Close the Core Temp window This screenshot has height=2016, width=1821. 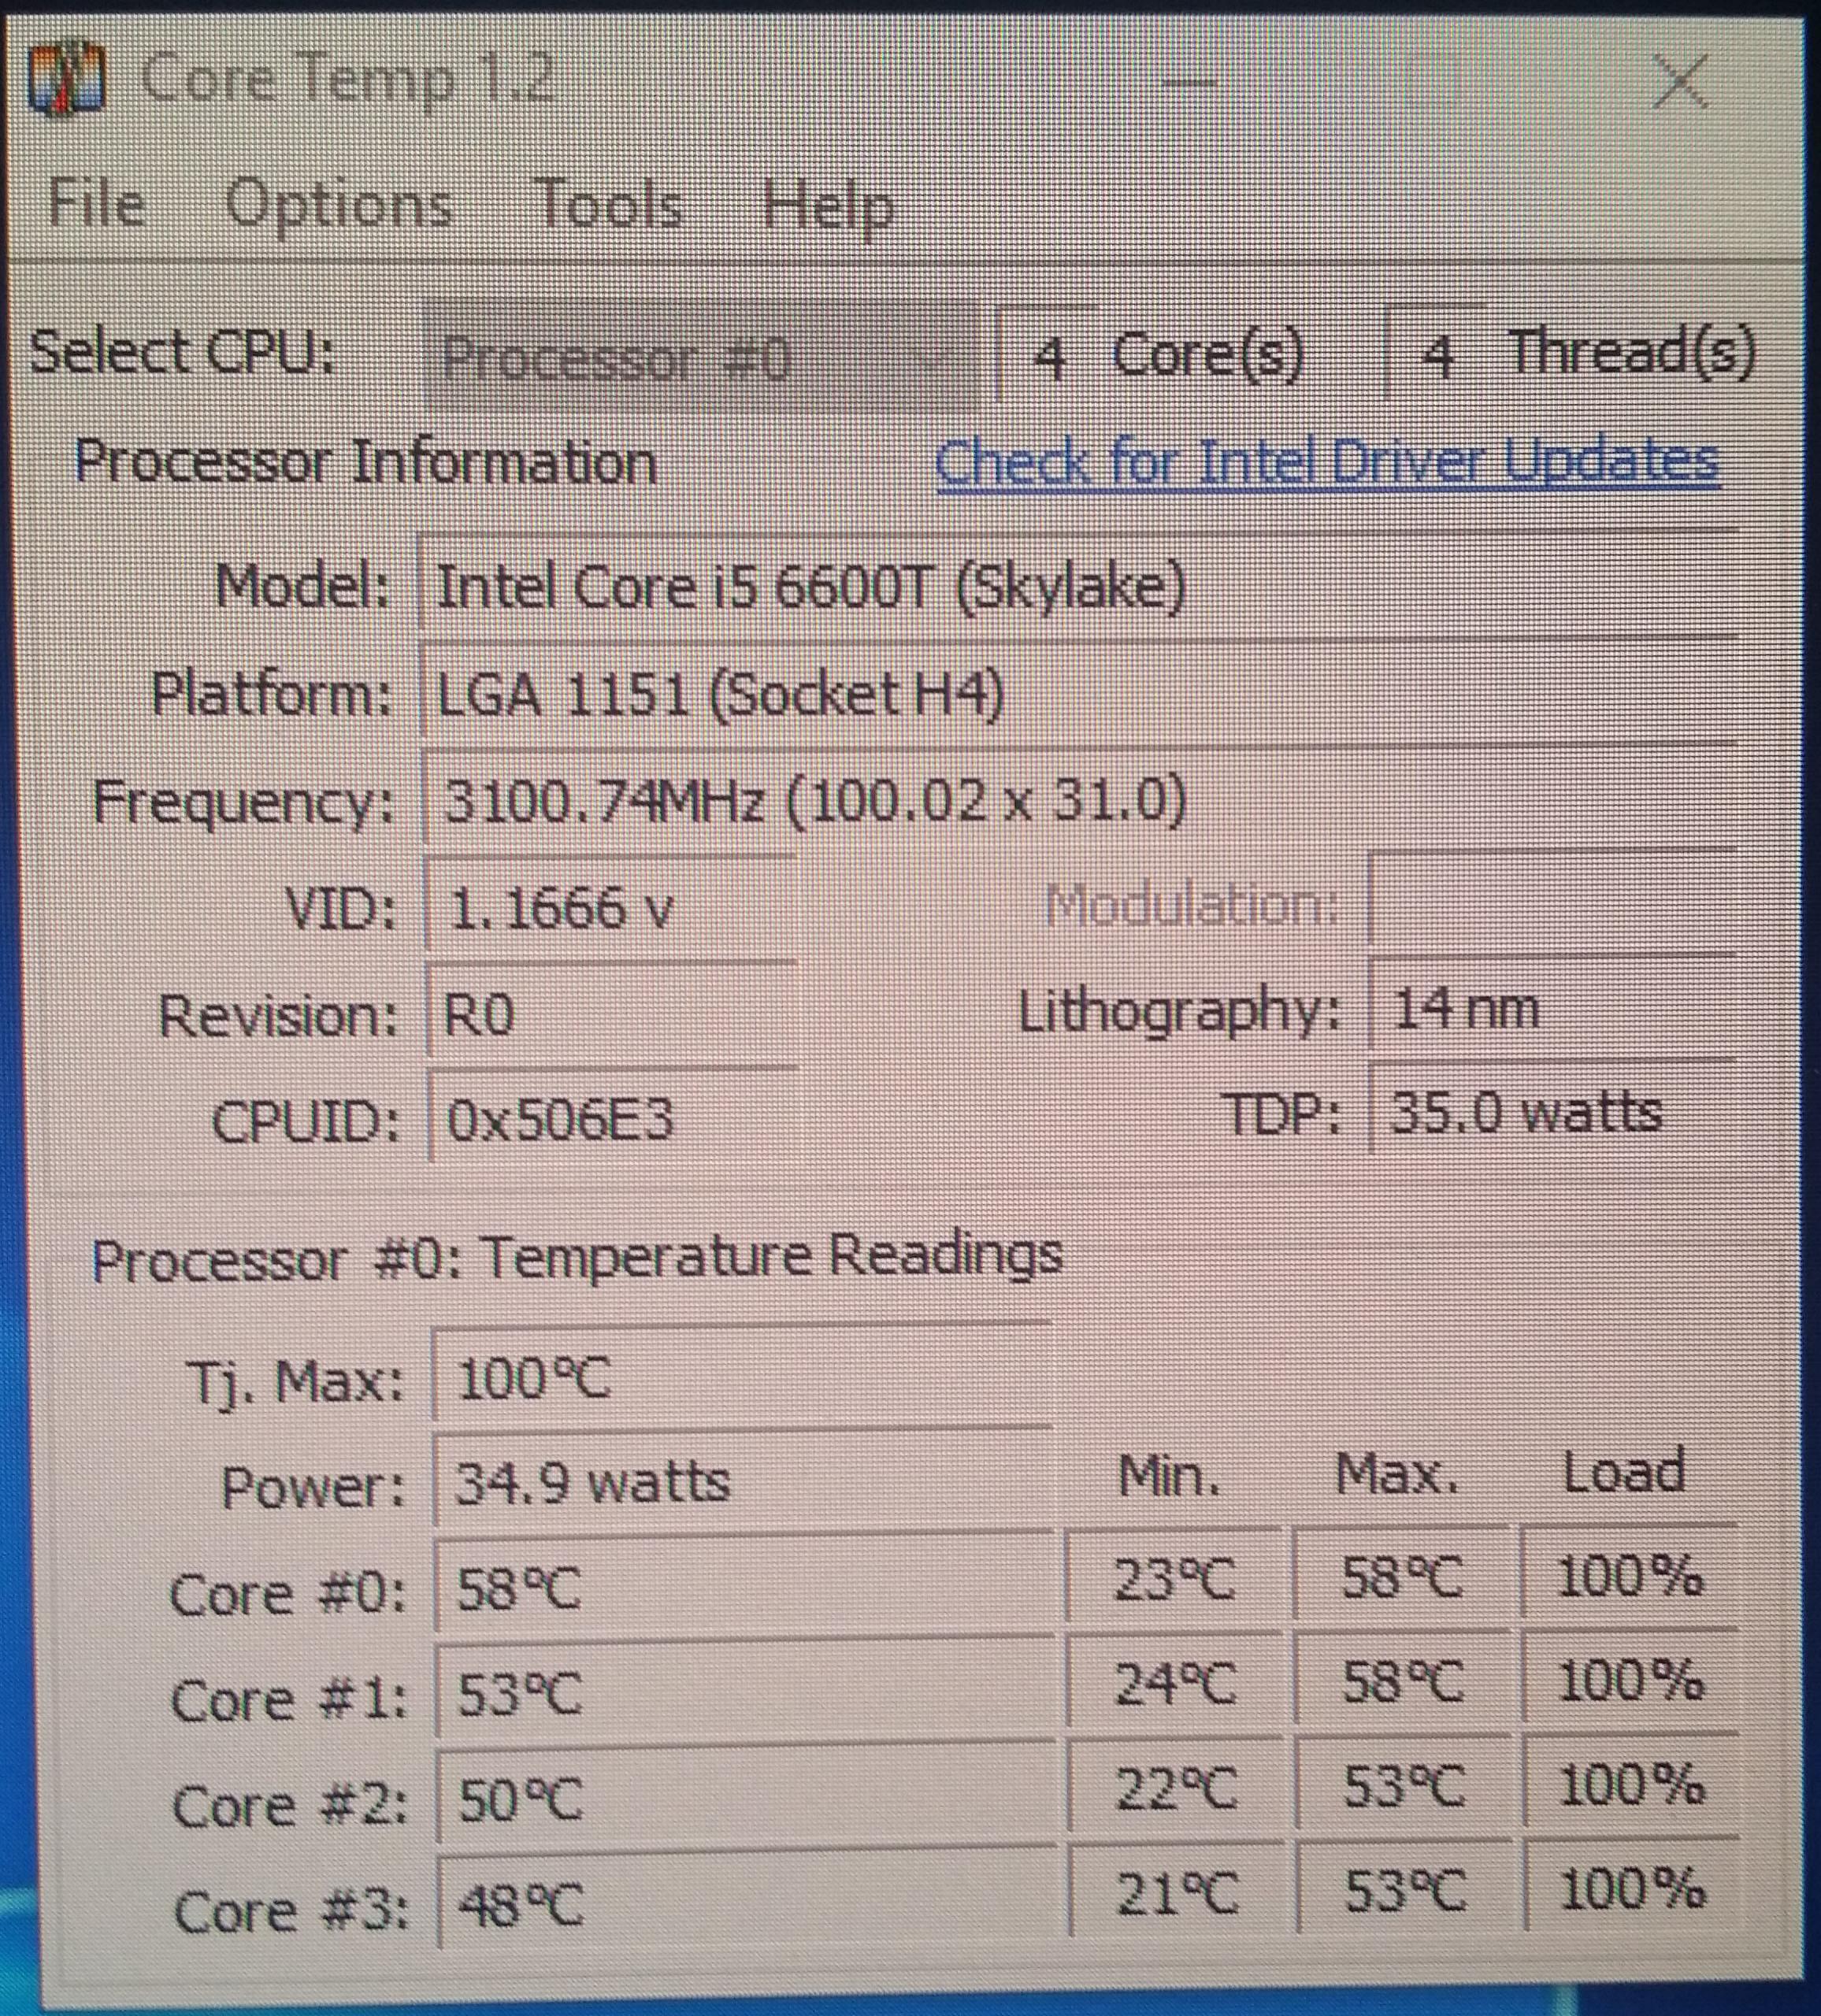coord(1680,80)
